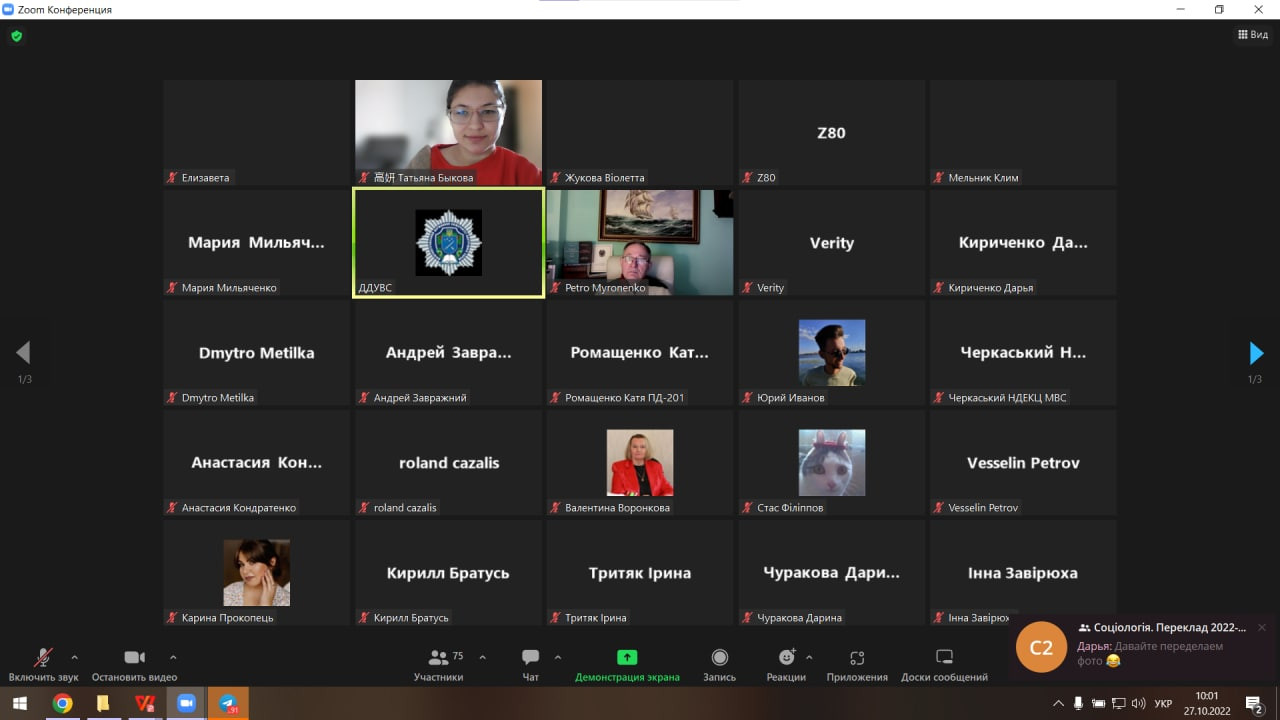Click Стас Філіппов cat avatar

[832, 463]
